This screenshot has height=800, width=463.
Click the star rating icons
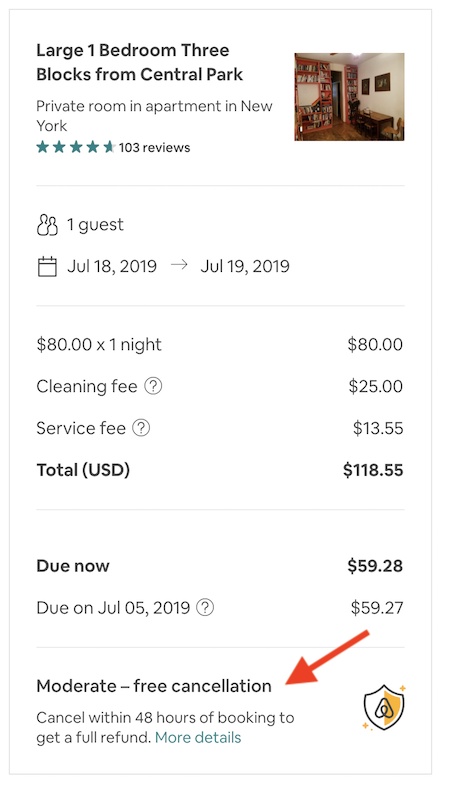[76, 147]
